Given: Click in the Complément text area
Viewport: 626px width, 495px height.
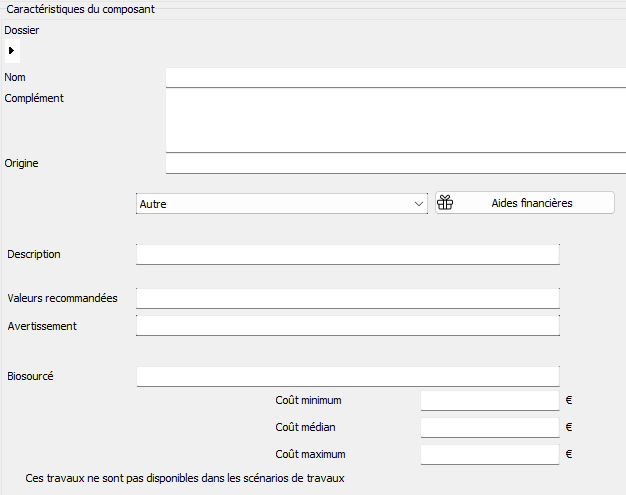Looking at the screenshot, I should click(x=396, y=121).
